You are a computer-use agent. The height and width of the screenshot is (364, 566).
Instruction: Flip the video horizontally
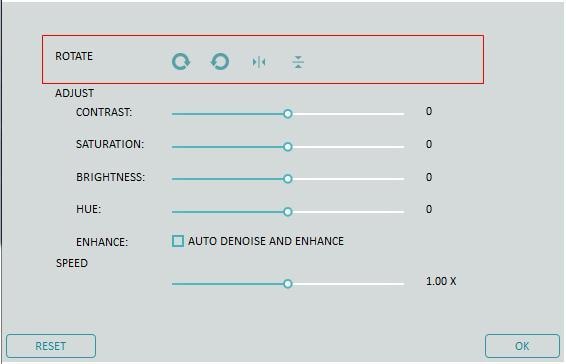259,62
